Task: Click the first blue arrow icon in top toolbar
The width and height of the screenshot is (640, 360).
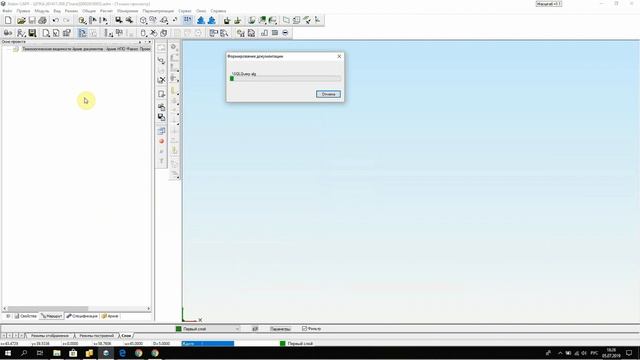Action: (x=201, y=20)
